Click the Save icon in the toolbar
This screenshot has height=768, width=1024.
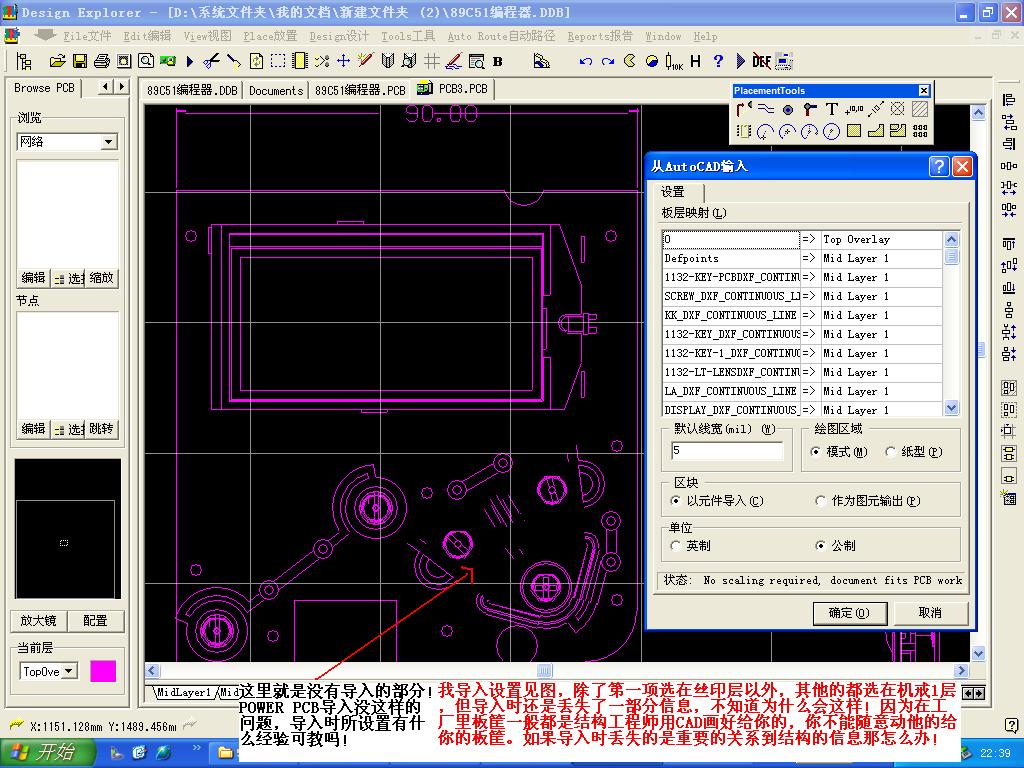point(79,61)
